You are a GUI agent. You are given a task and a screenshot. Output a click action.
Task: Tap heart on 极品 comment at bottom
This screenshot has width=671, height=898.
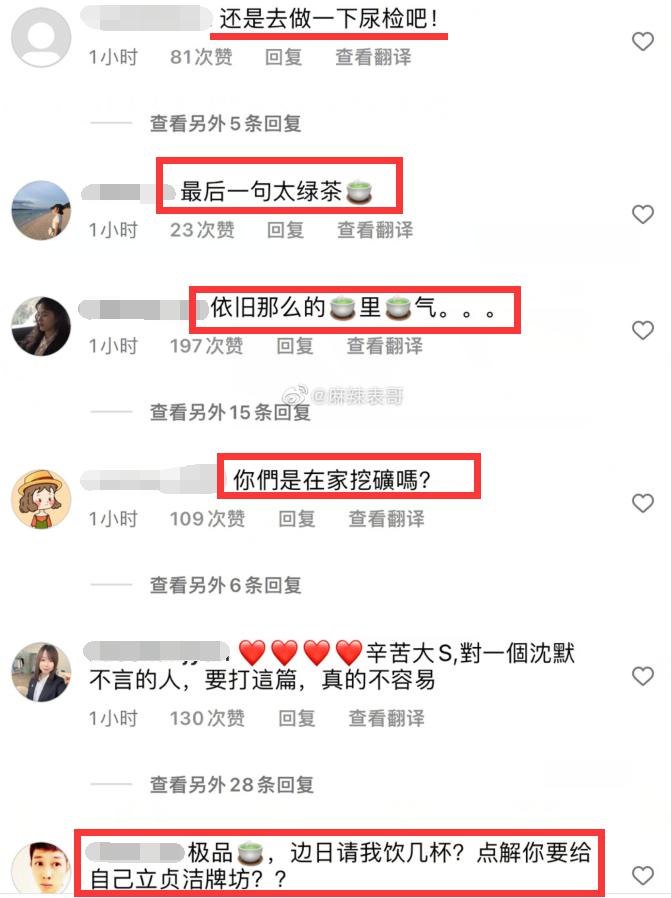(642, 875)
